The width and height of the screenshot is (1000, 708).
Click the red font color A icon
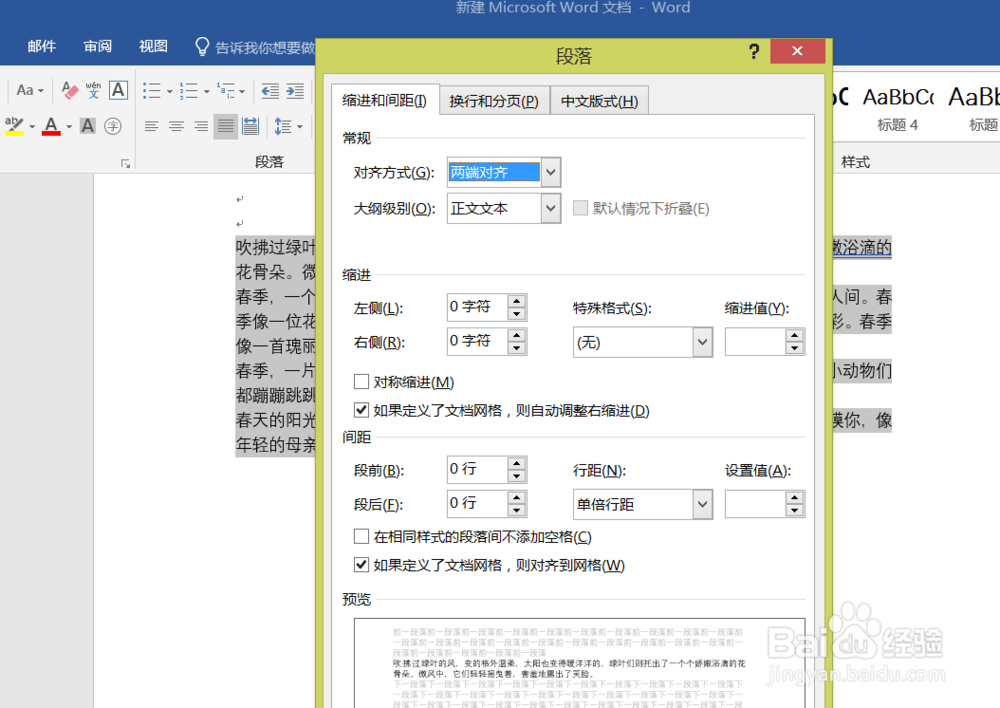[51, 126]
